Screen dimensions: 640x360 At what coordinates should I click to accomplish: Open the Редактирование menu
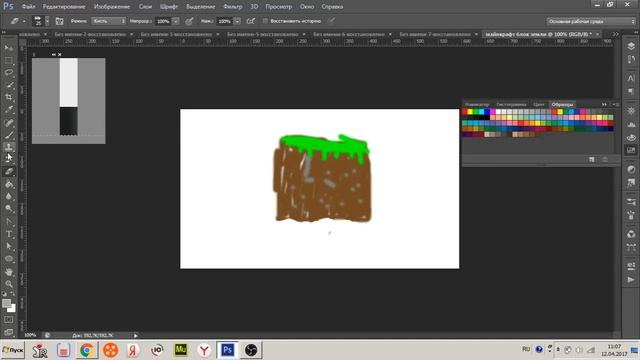[x=64, y=7]
